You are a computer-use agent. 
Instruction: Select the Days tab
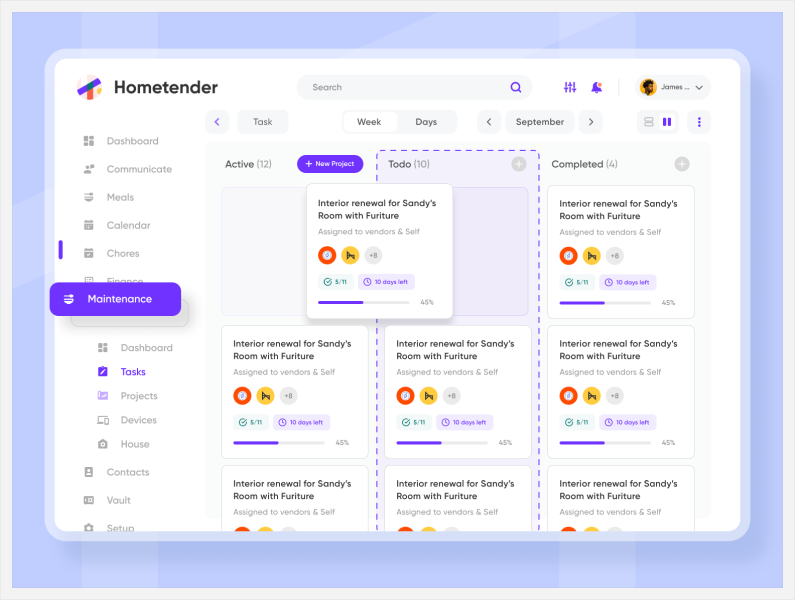(x=426, y=122)
